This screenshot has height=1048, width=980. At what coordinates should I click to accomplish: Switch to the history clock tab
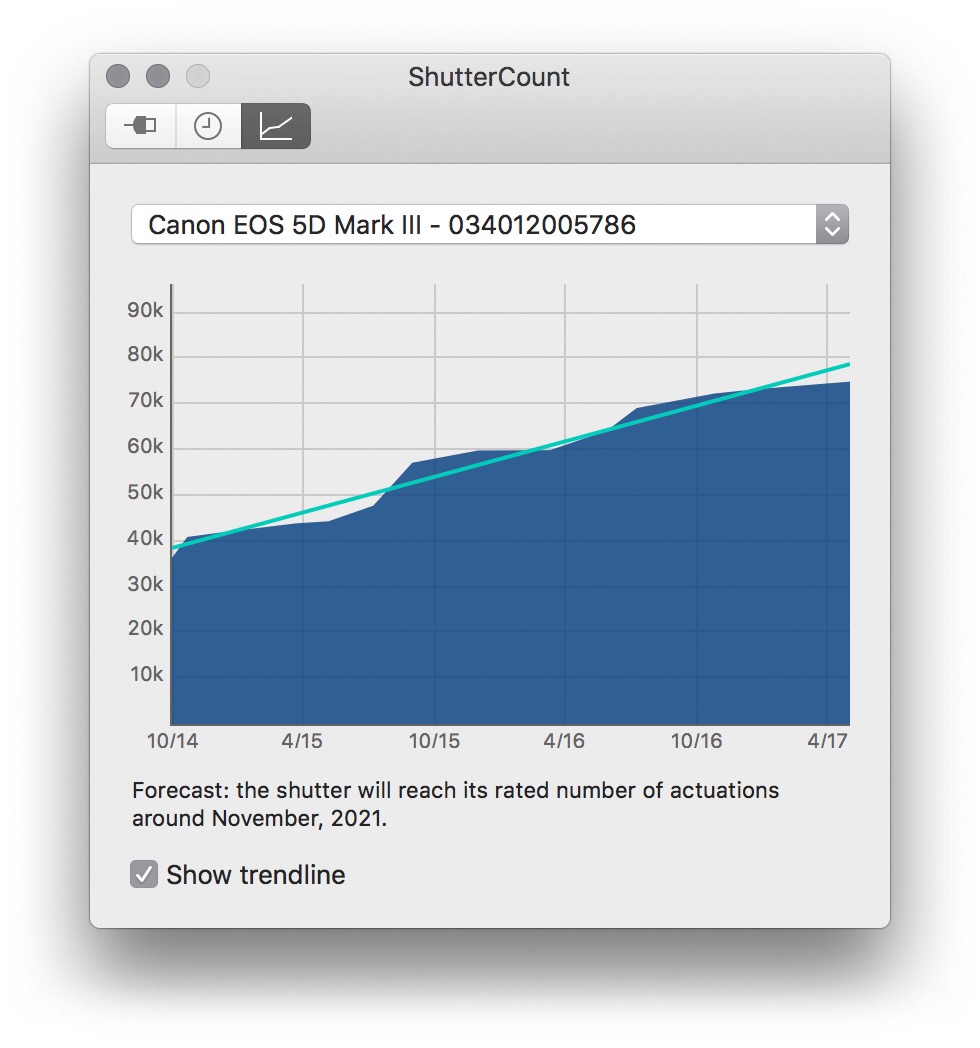208,126
